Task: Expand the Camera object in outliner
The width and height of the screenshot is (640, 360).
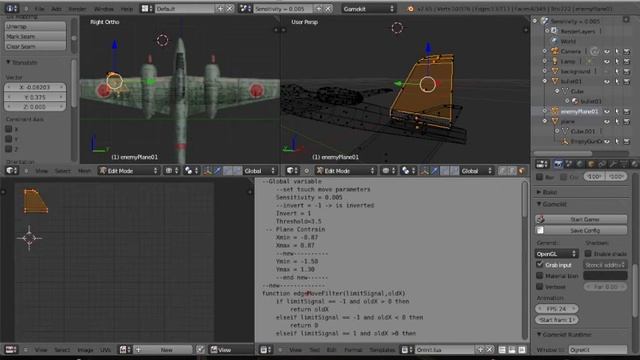Action: point(545,51)
